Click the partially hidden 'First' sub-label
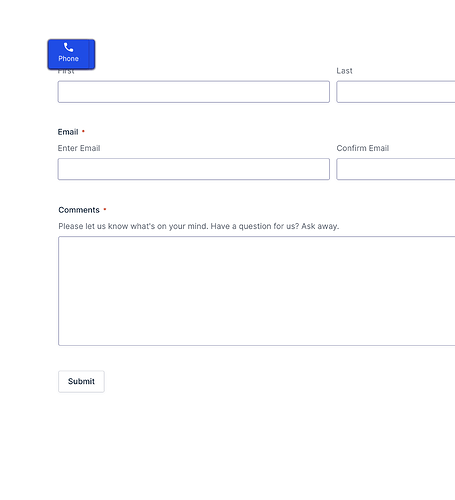 pyautogui.click(x=66, y=72)
